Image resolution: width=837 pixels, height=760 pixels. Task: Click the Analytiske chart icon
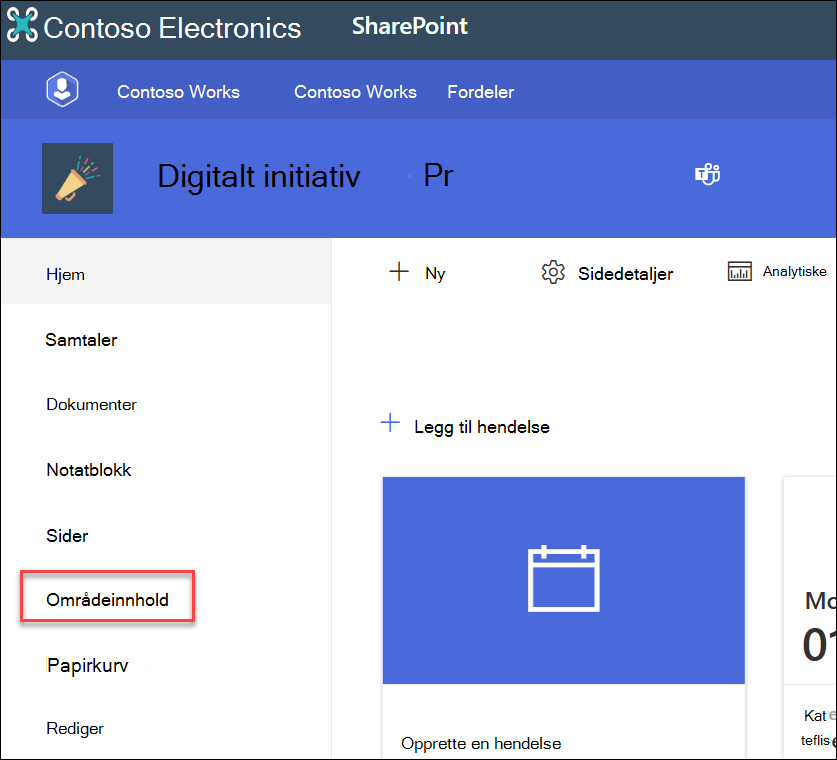pyautogui.click(x=739, y=271)
